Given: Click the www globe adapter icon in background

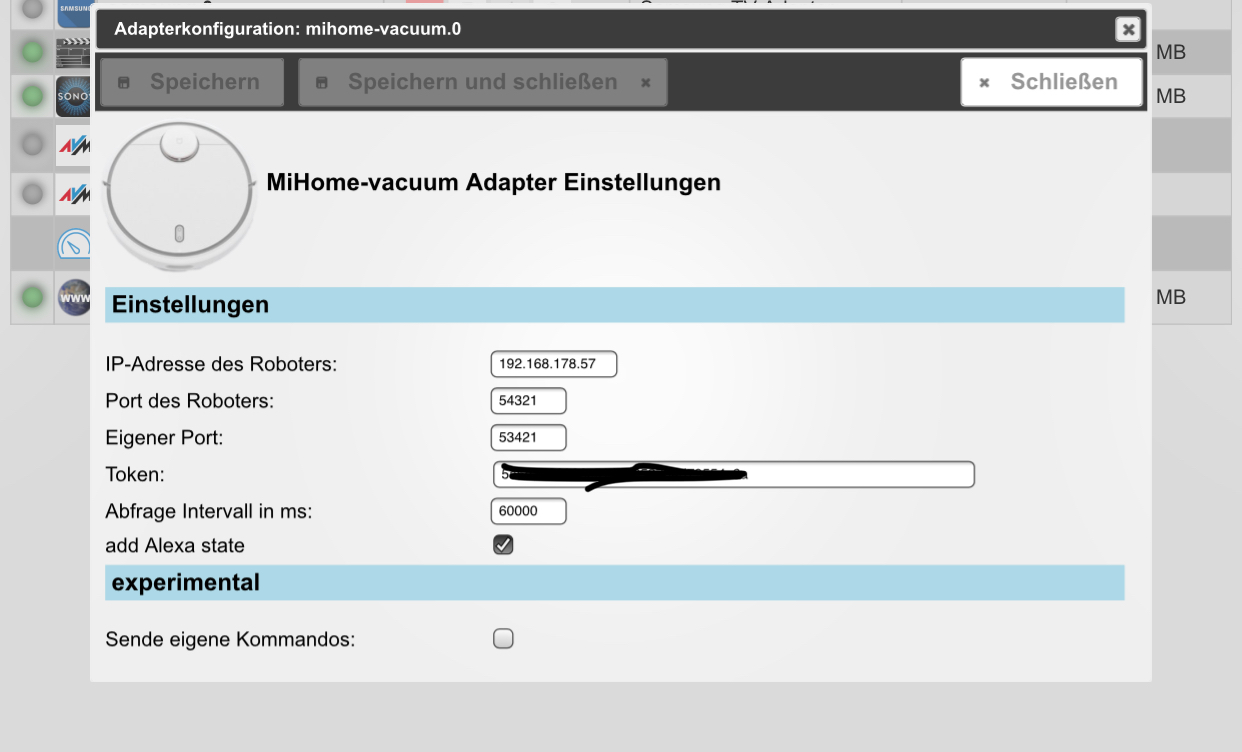Looking at the screenshot, I should [x=73, y=297].
